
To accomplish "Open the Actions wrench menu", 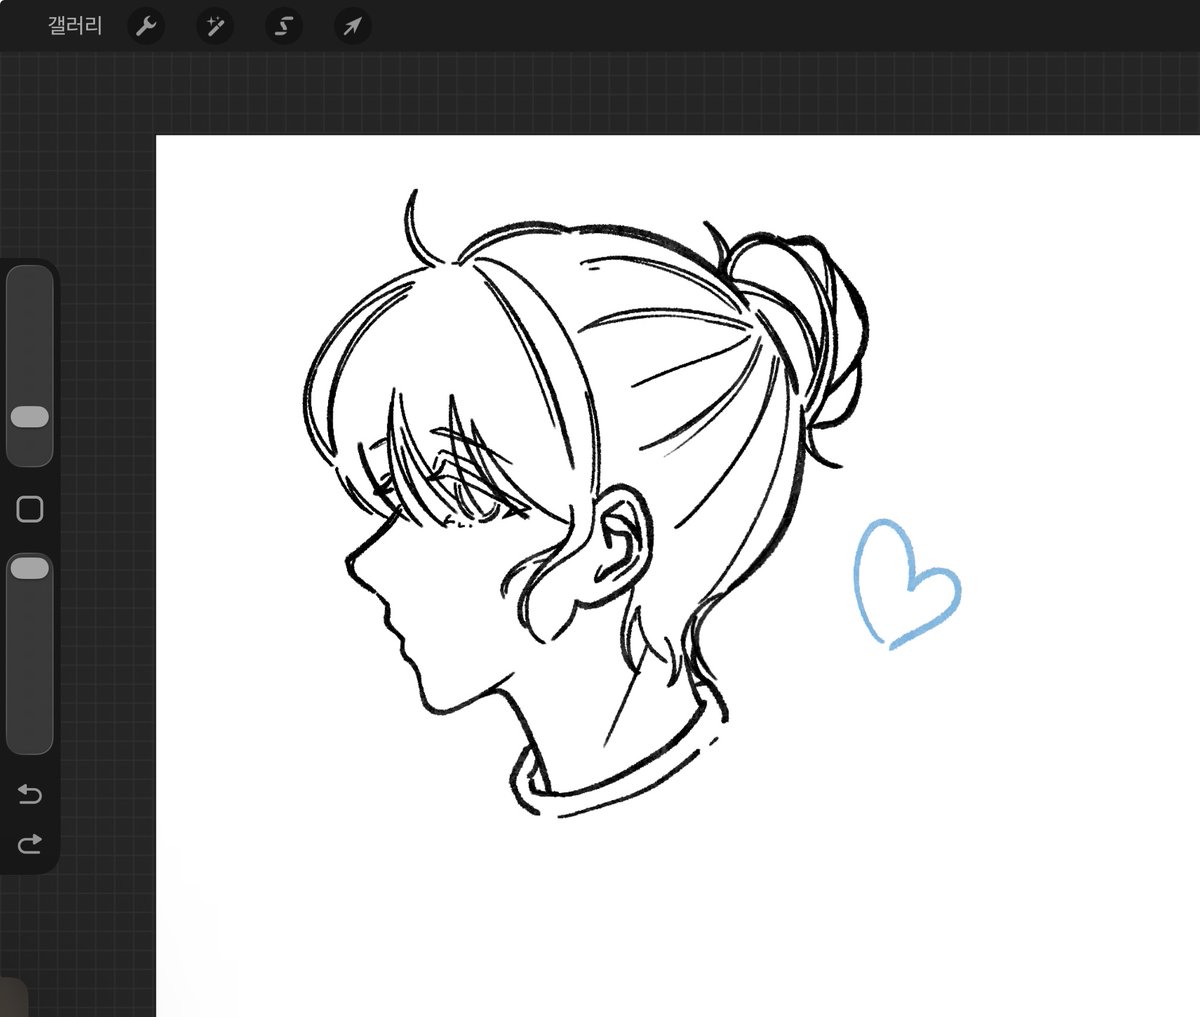I will pyautogui.click(x=146, y=26).
